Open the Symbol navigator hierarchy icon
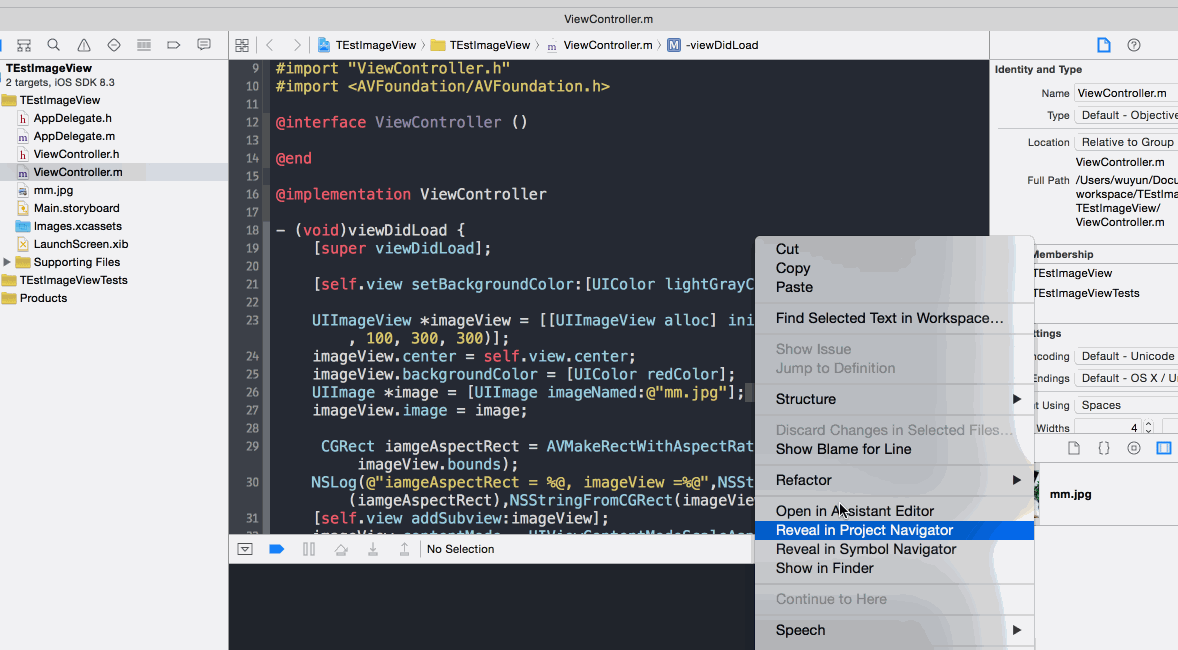The width and height of the screenshot is (1178, 650). pos(24,45)
